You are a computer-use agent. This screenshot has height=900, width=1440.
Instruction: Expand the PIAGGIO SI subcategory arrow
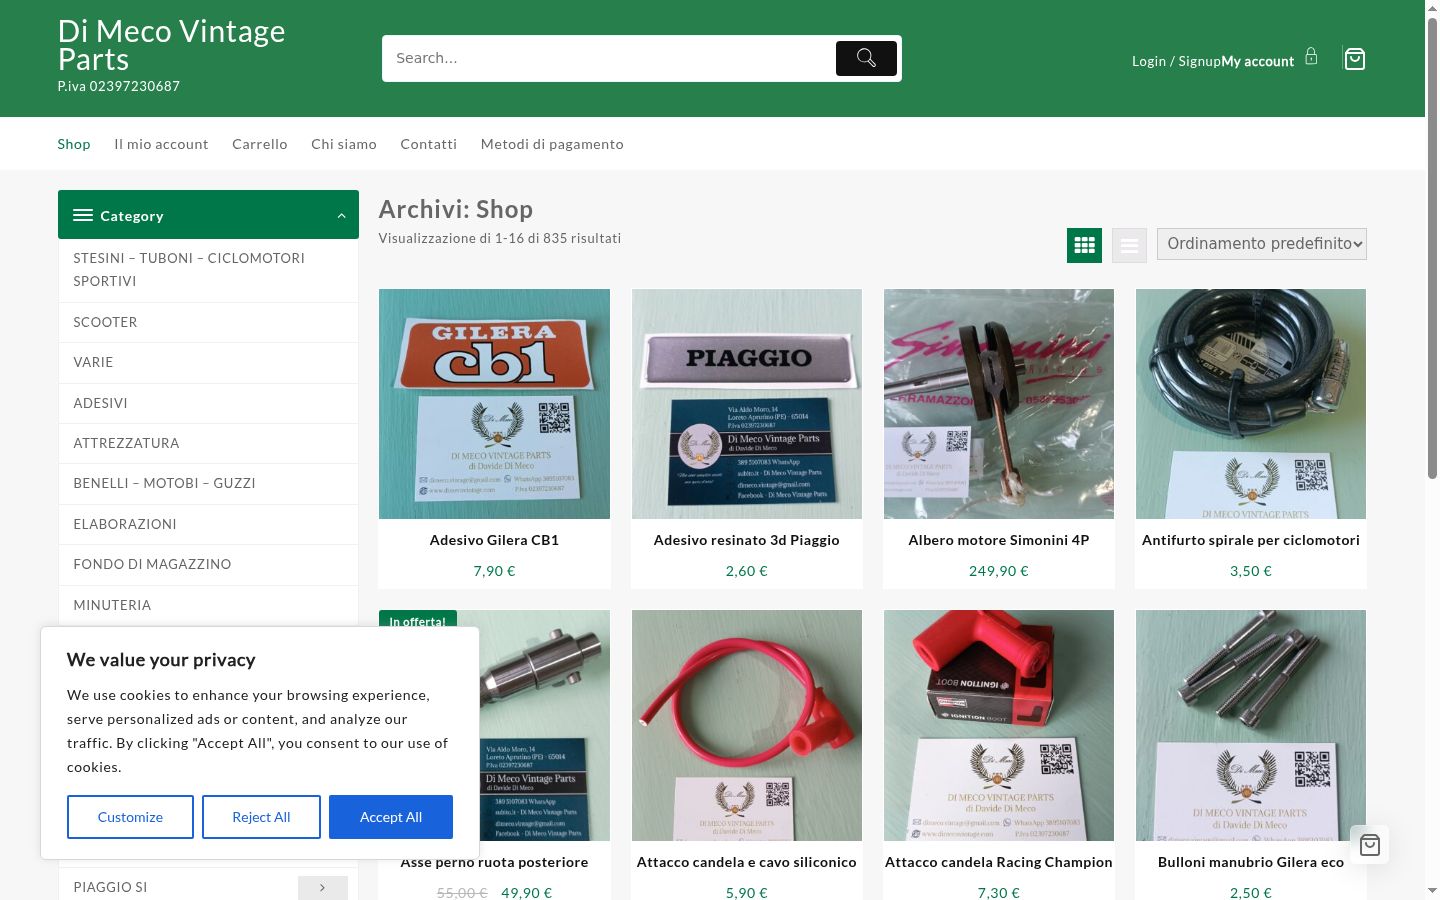(x=323, y=887)
